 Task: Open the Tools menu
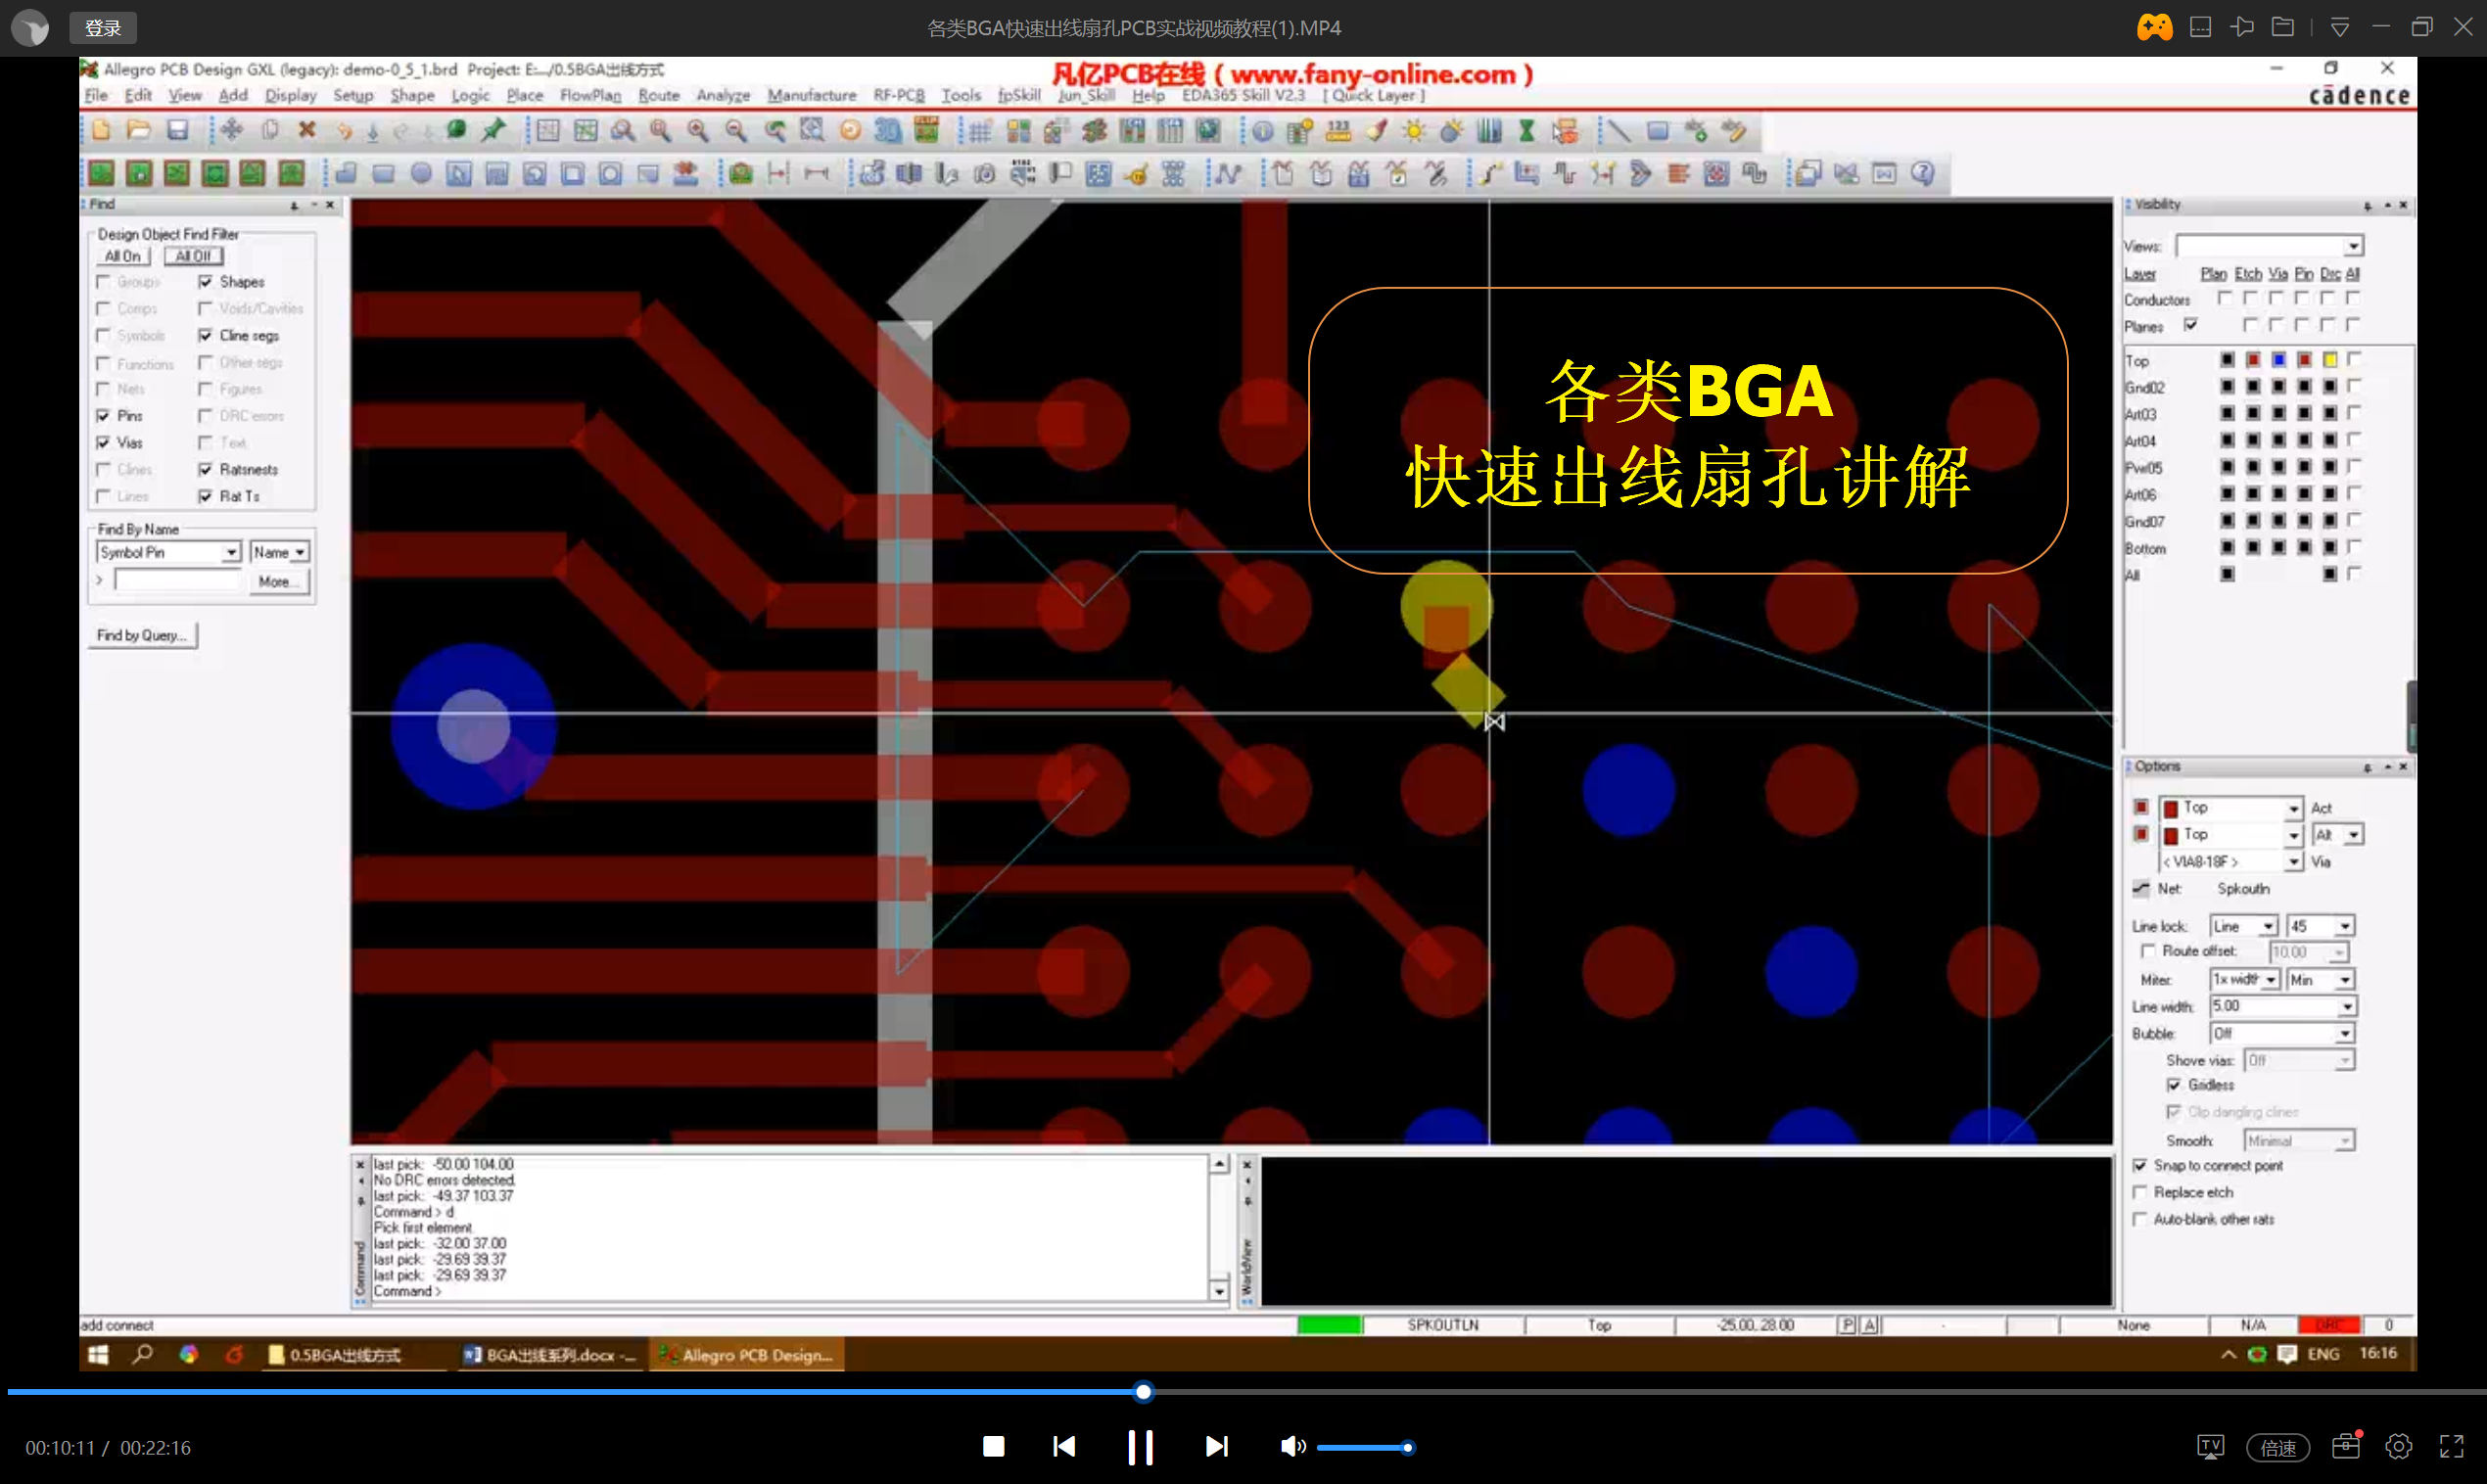961,95
